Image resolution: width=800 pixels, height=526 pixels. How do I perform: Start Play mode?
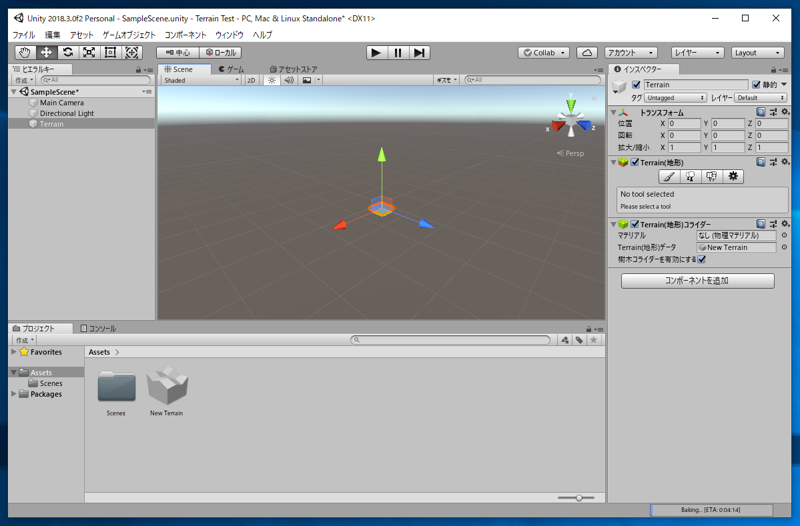pyautogui.click(x=377, y=53)
